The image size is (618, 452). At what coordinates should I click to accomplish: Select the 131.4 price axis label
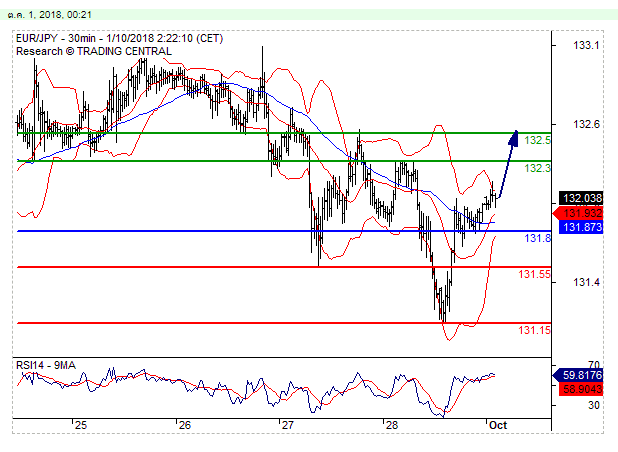(x=586, y=283)
